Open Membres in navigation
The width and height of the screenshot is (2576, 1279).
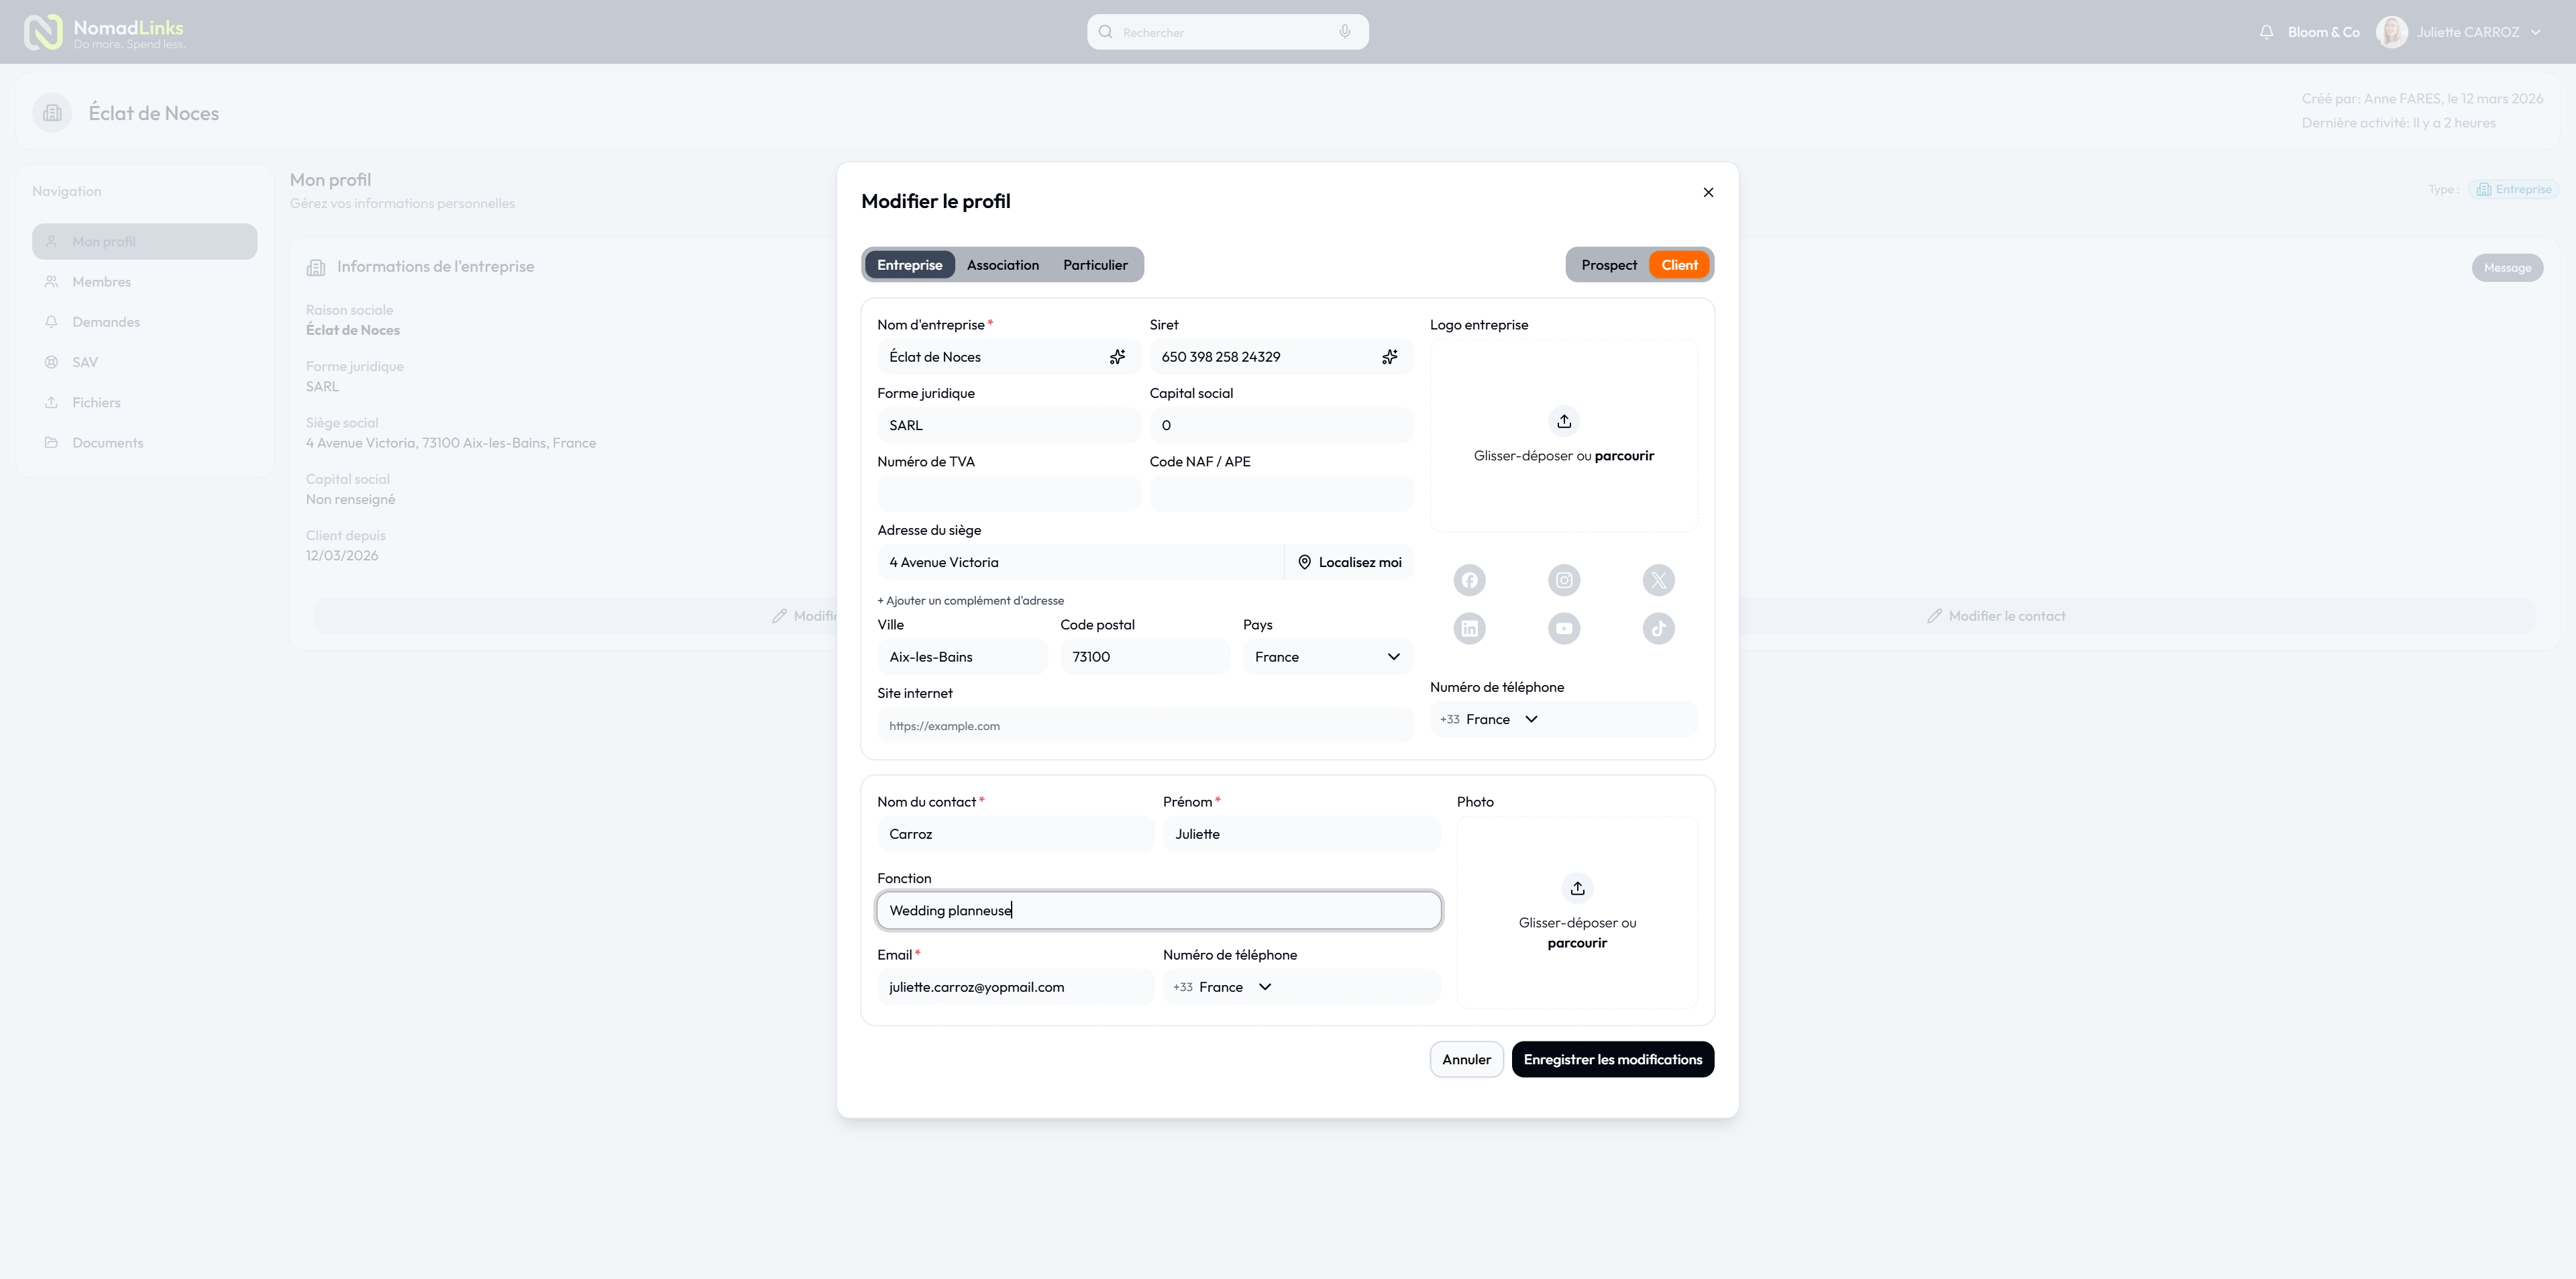click(144, 282)
